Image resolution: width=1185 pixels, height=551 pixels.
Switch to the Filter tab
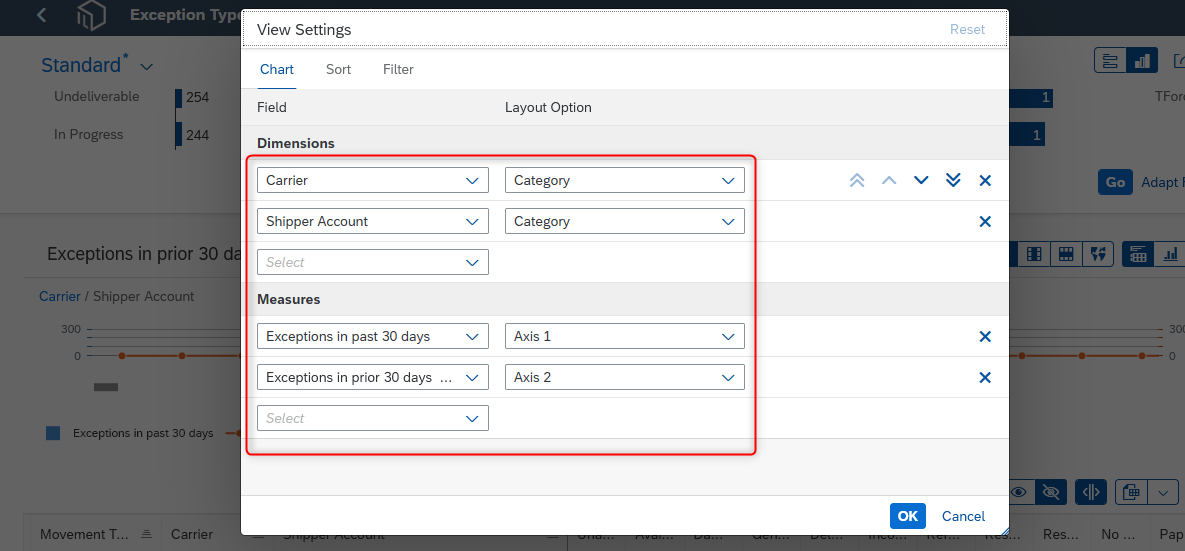398,70
